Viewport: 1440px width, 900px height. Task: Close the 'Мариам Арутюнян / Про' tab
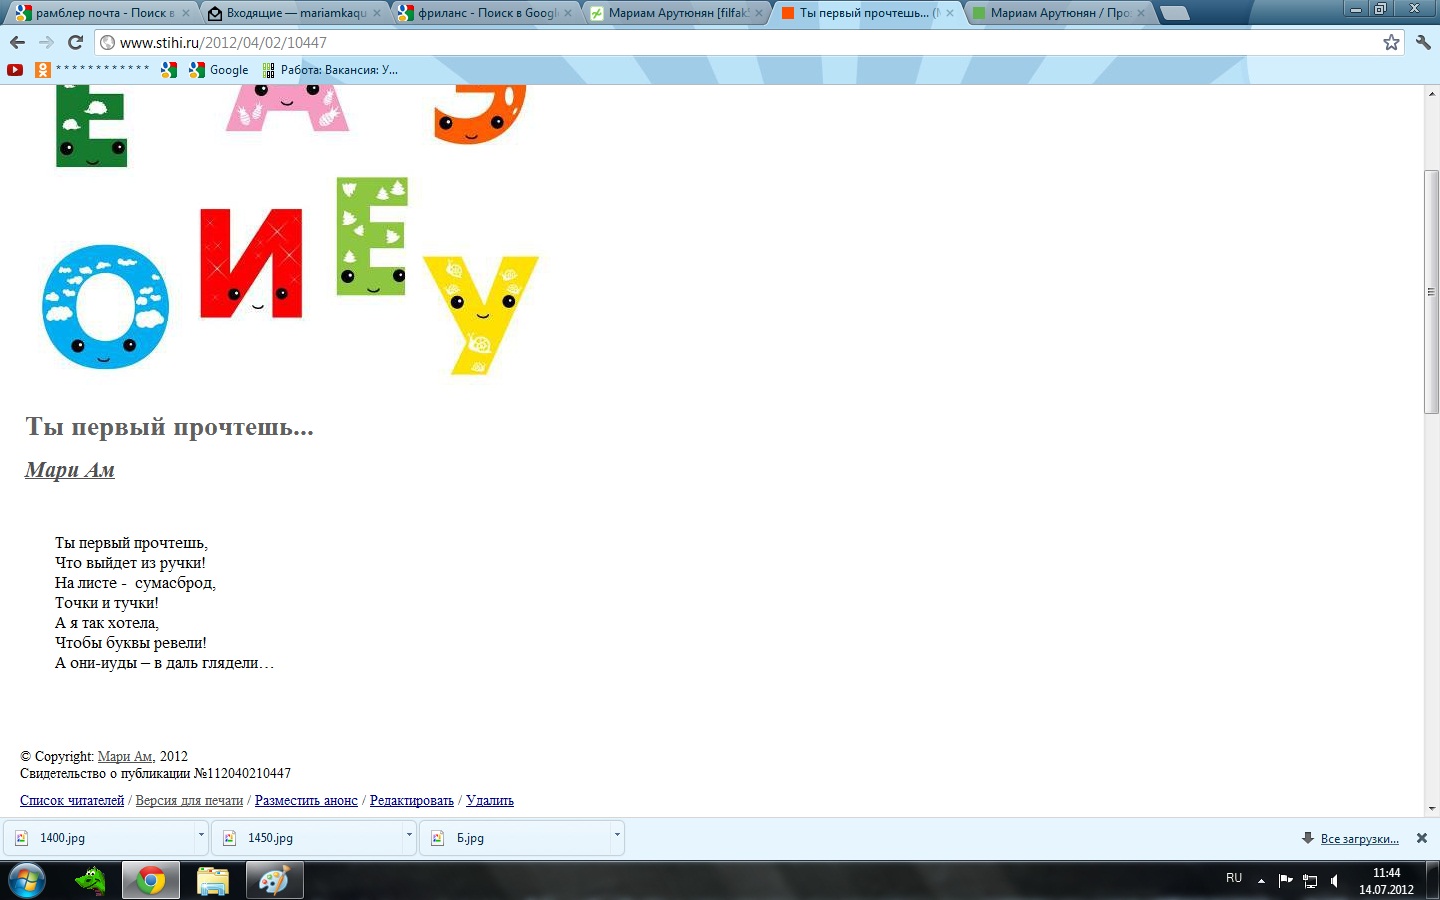(x=1141, y=13)
